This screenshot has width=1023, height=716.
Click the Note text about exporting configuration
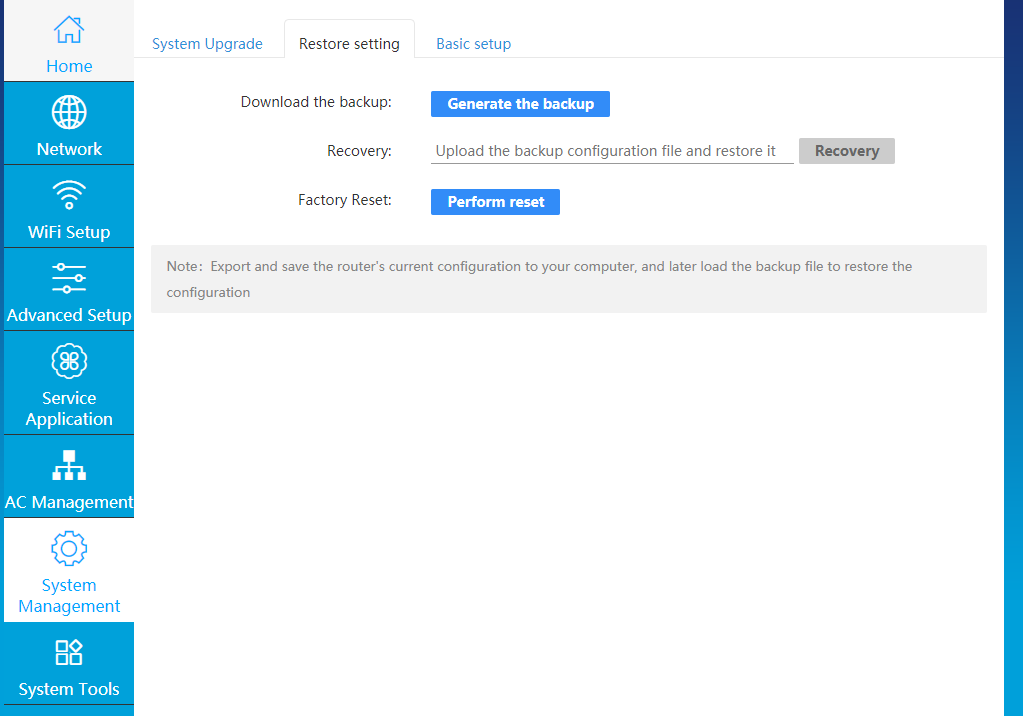539,279
